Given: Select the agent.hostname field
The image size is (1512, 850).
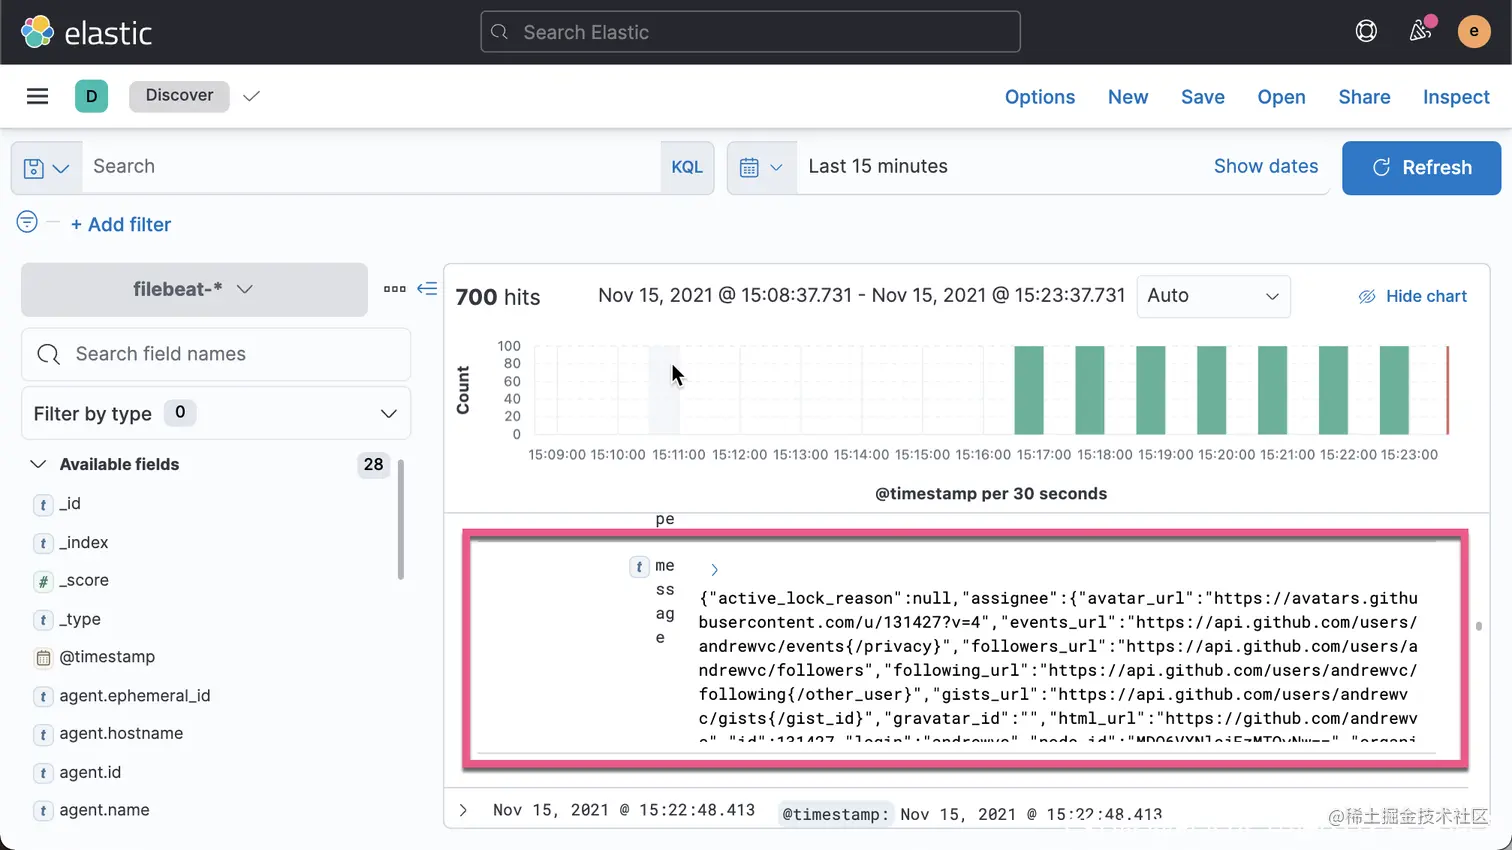Looking at the screenshot, I should [121, 734].
